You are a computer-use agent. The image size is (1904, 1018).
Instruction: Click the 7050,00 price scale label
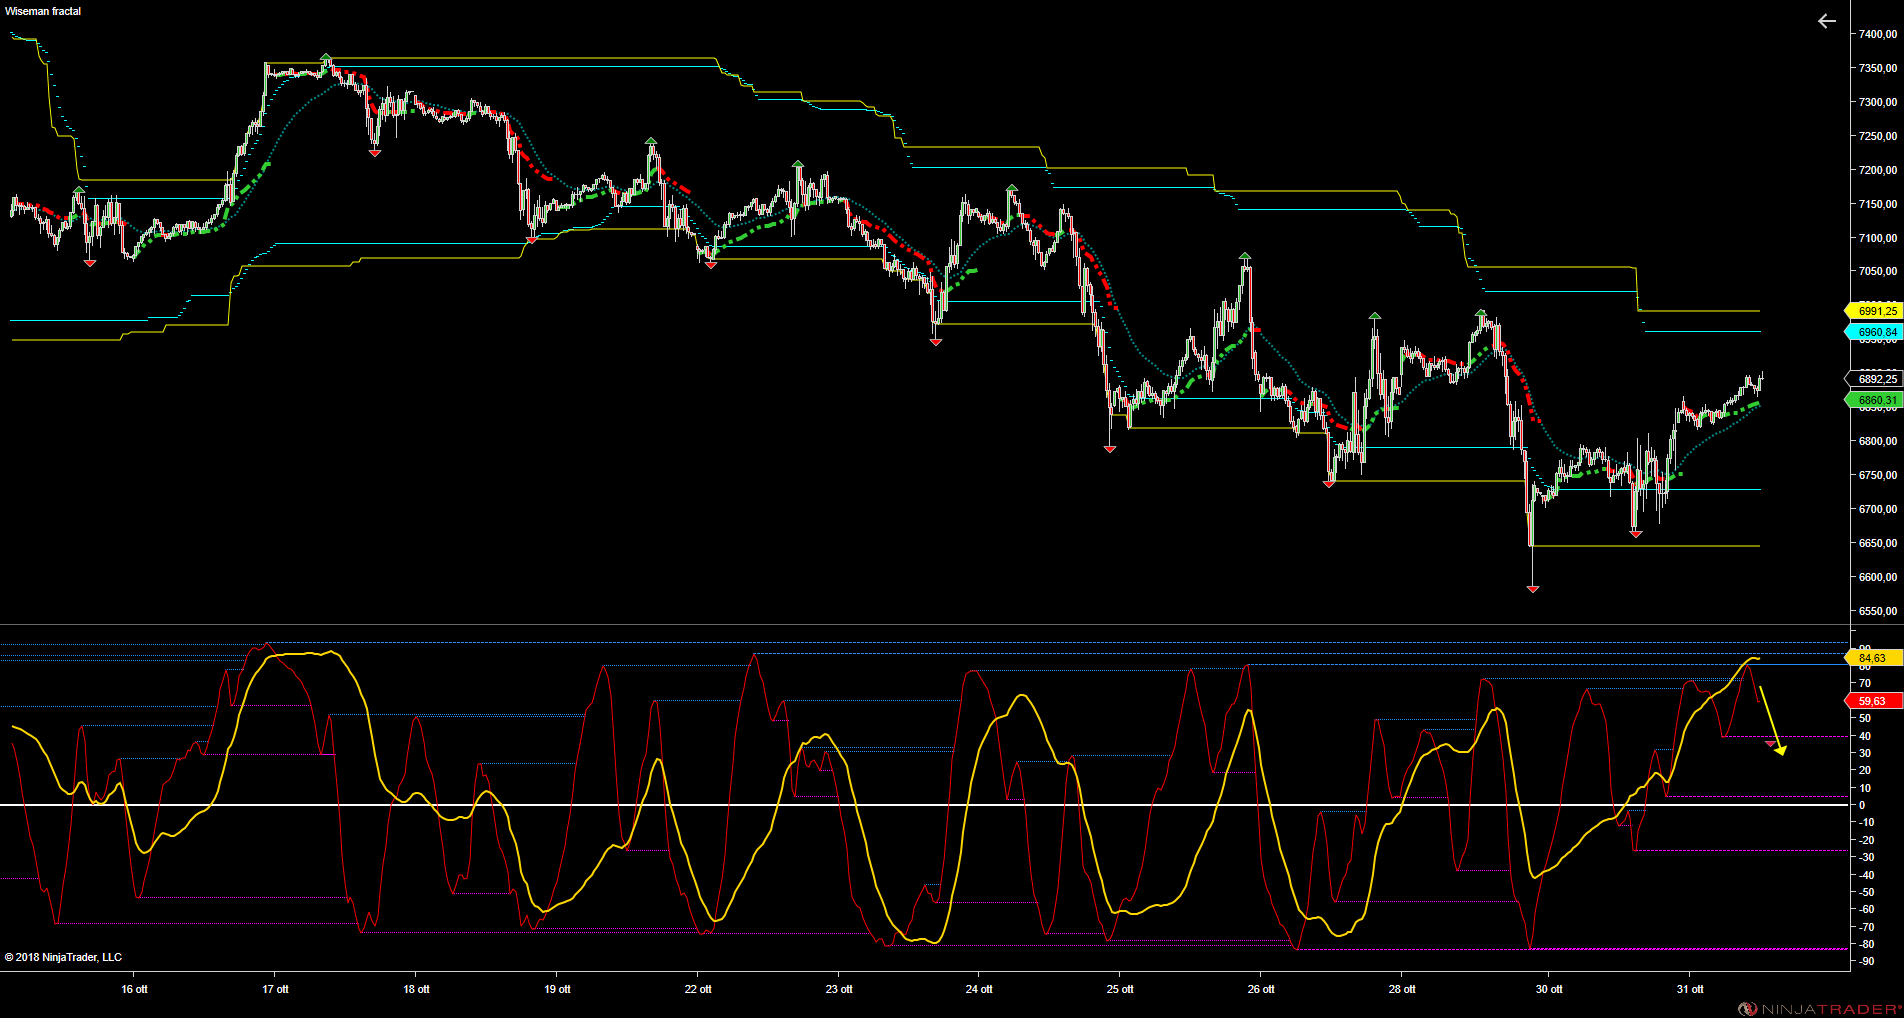click(1878, 271)
